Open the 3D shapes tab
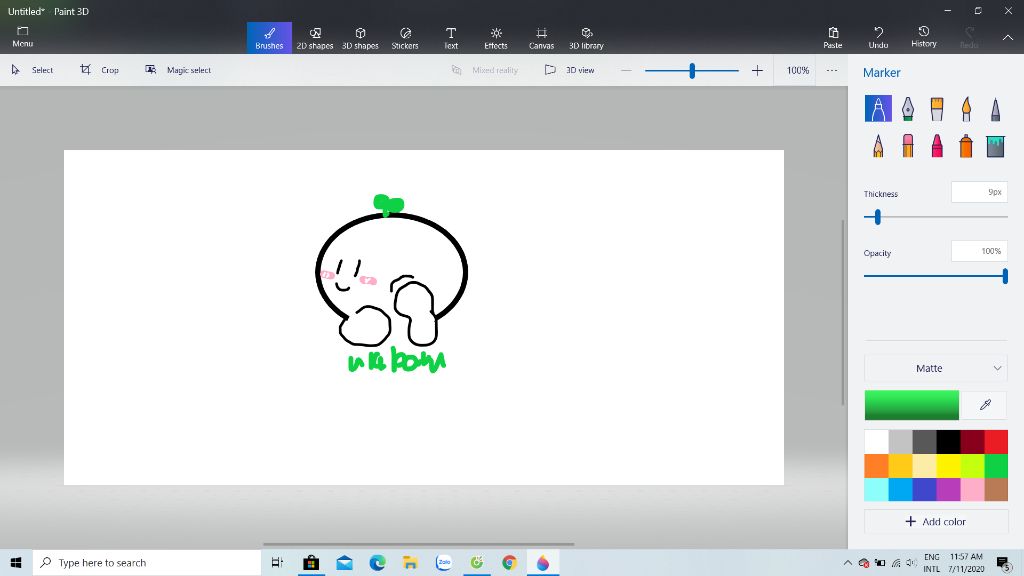This screenshot has height=576, width=1024. tap(360, 38)
